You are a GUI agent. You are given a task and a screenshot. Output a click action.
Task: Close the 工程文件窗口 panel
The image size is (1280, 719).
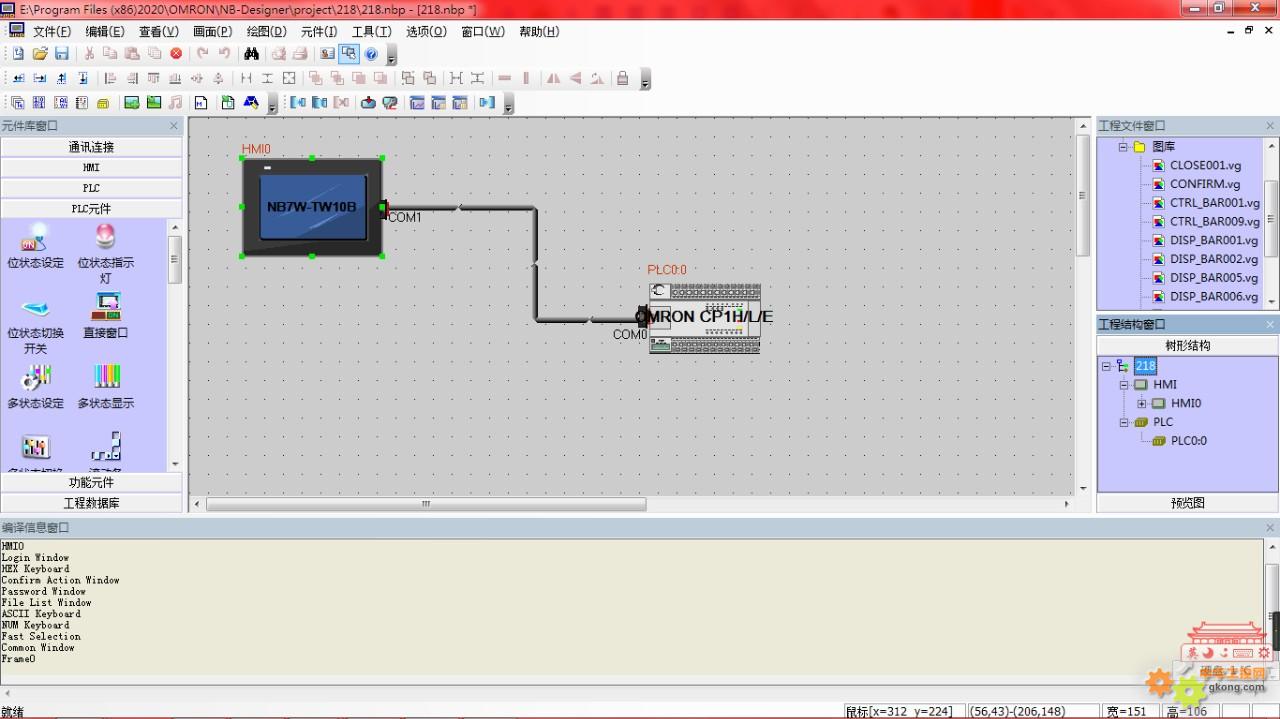coord(1271,126)
